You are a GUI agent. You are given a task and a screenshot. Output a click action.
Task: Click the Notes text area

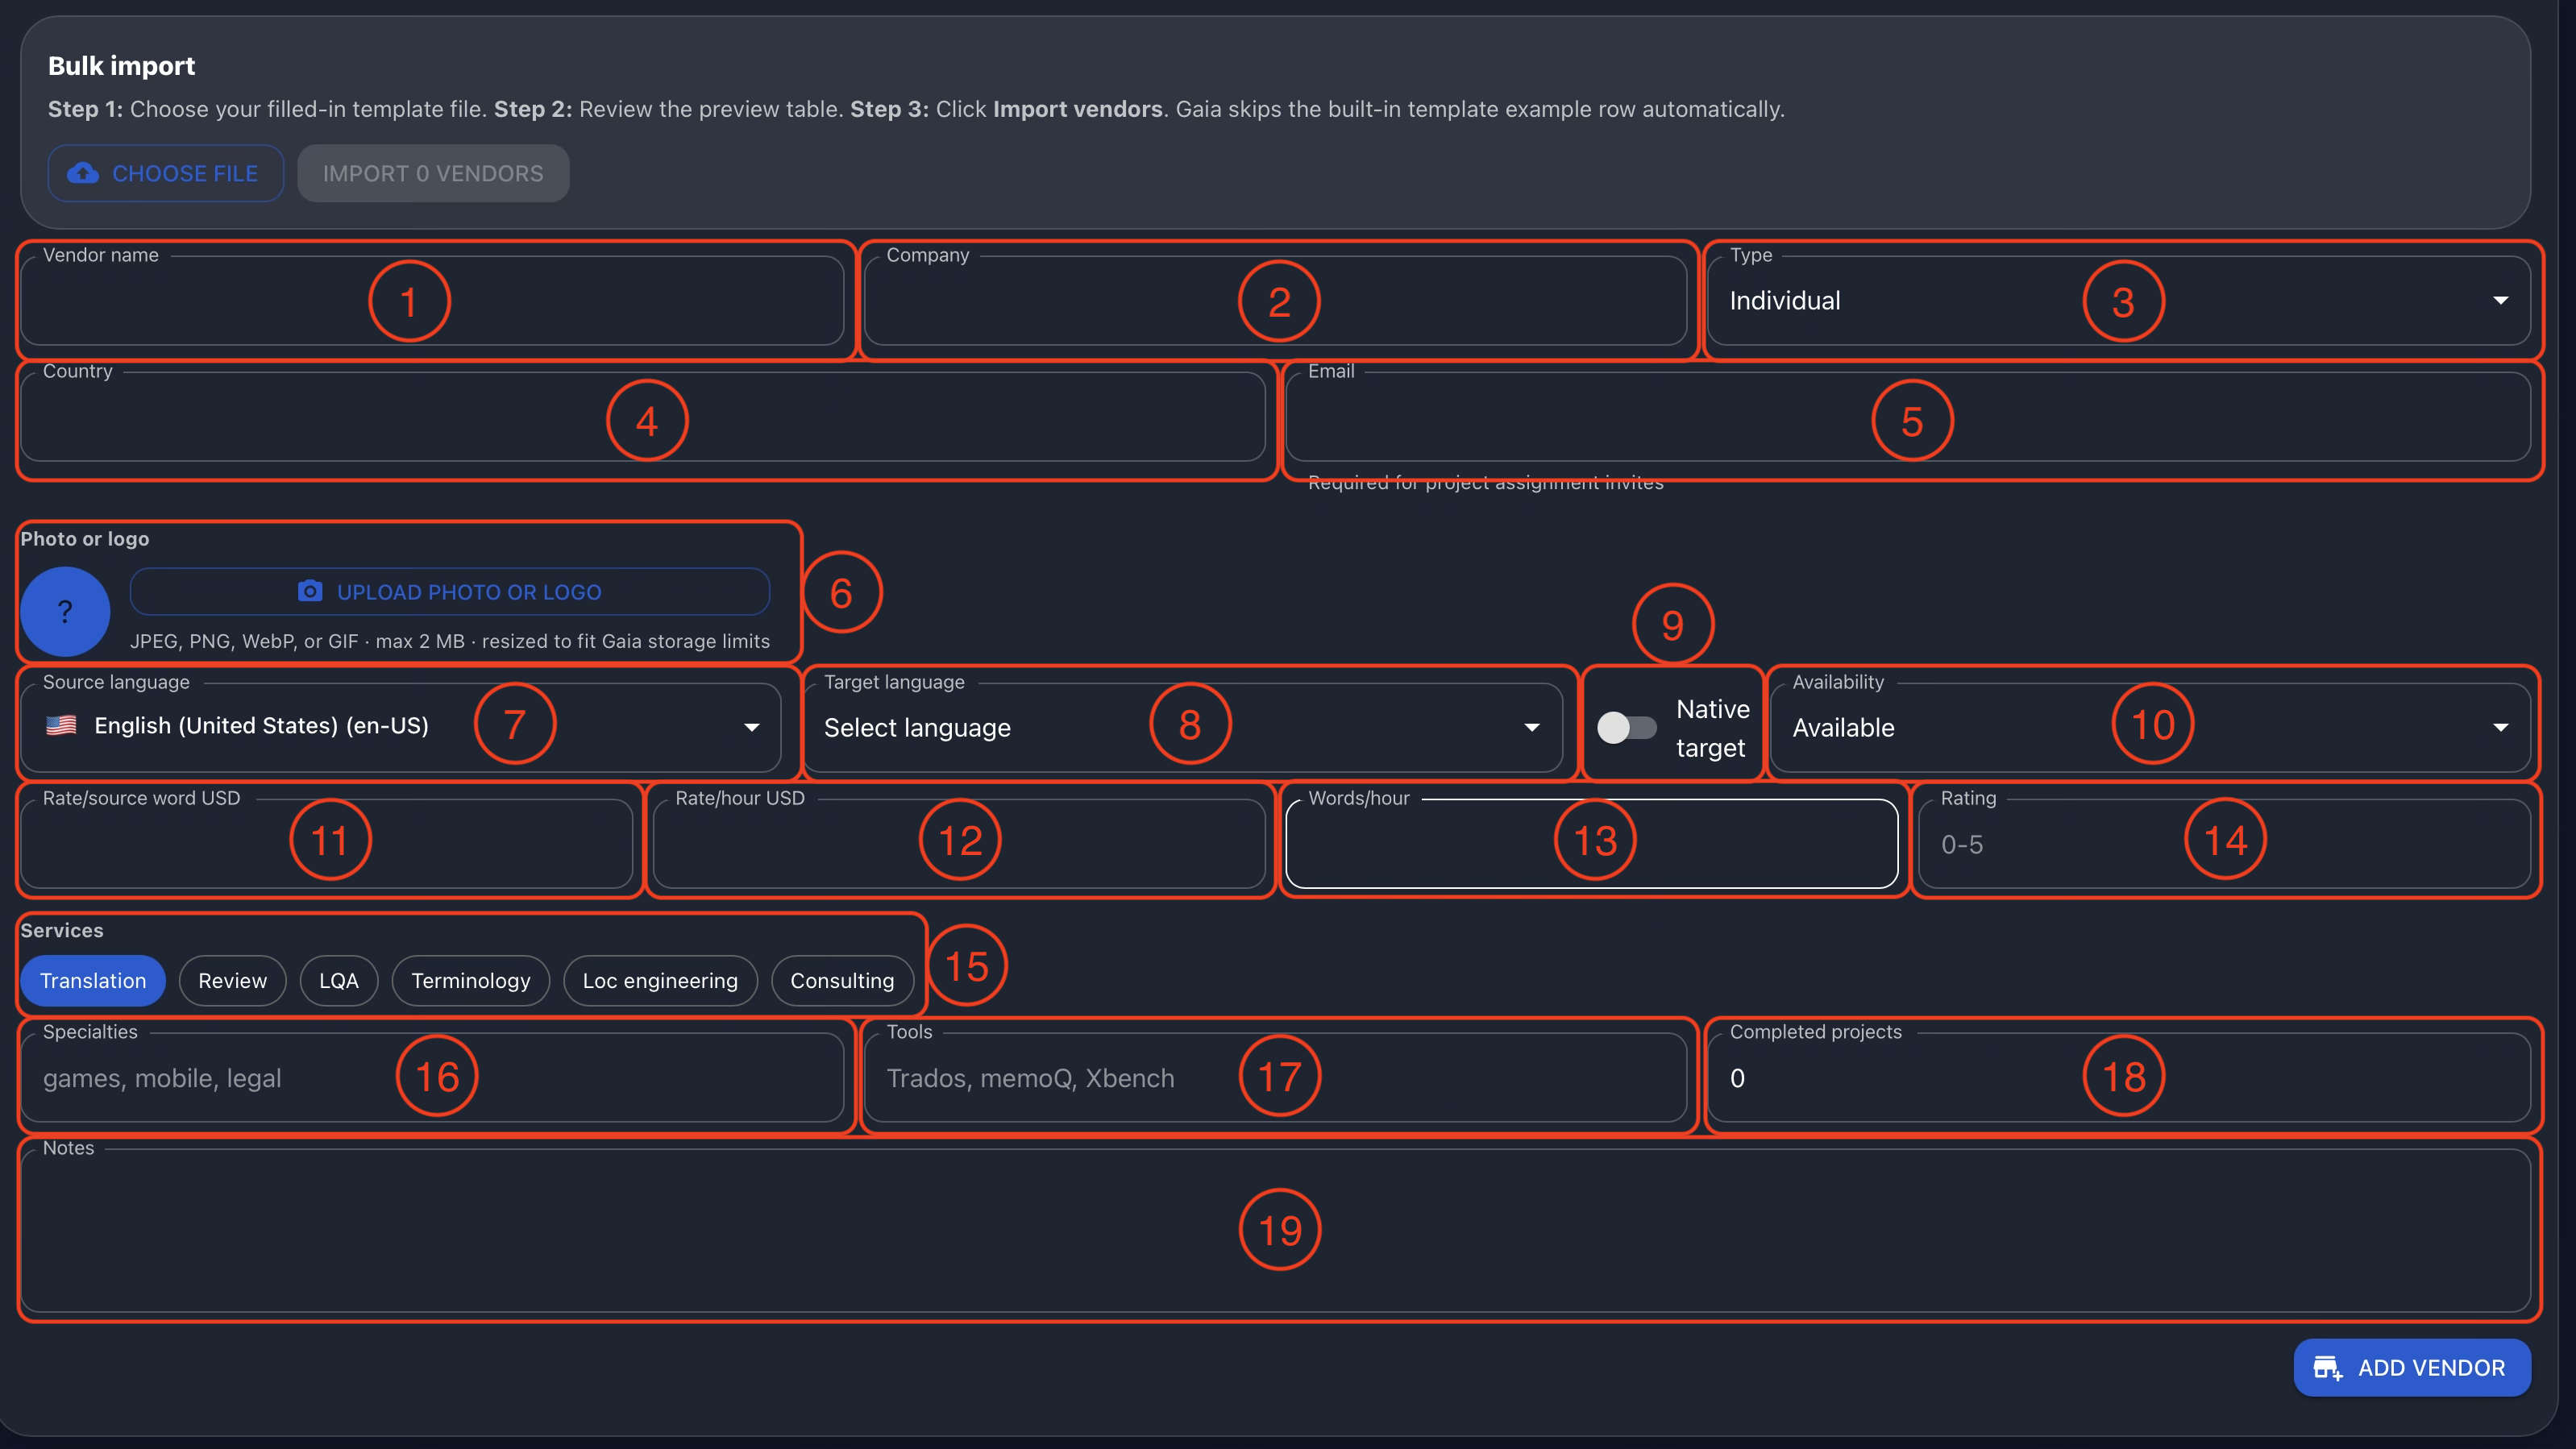point(1275,1230)
